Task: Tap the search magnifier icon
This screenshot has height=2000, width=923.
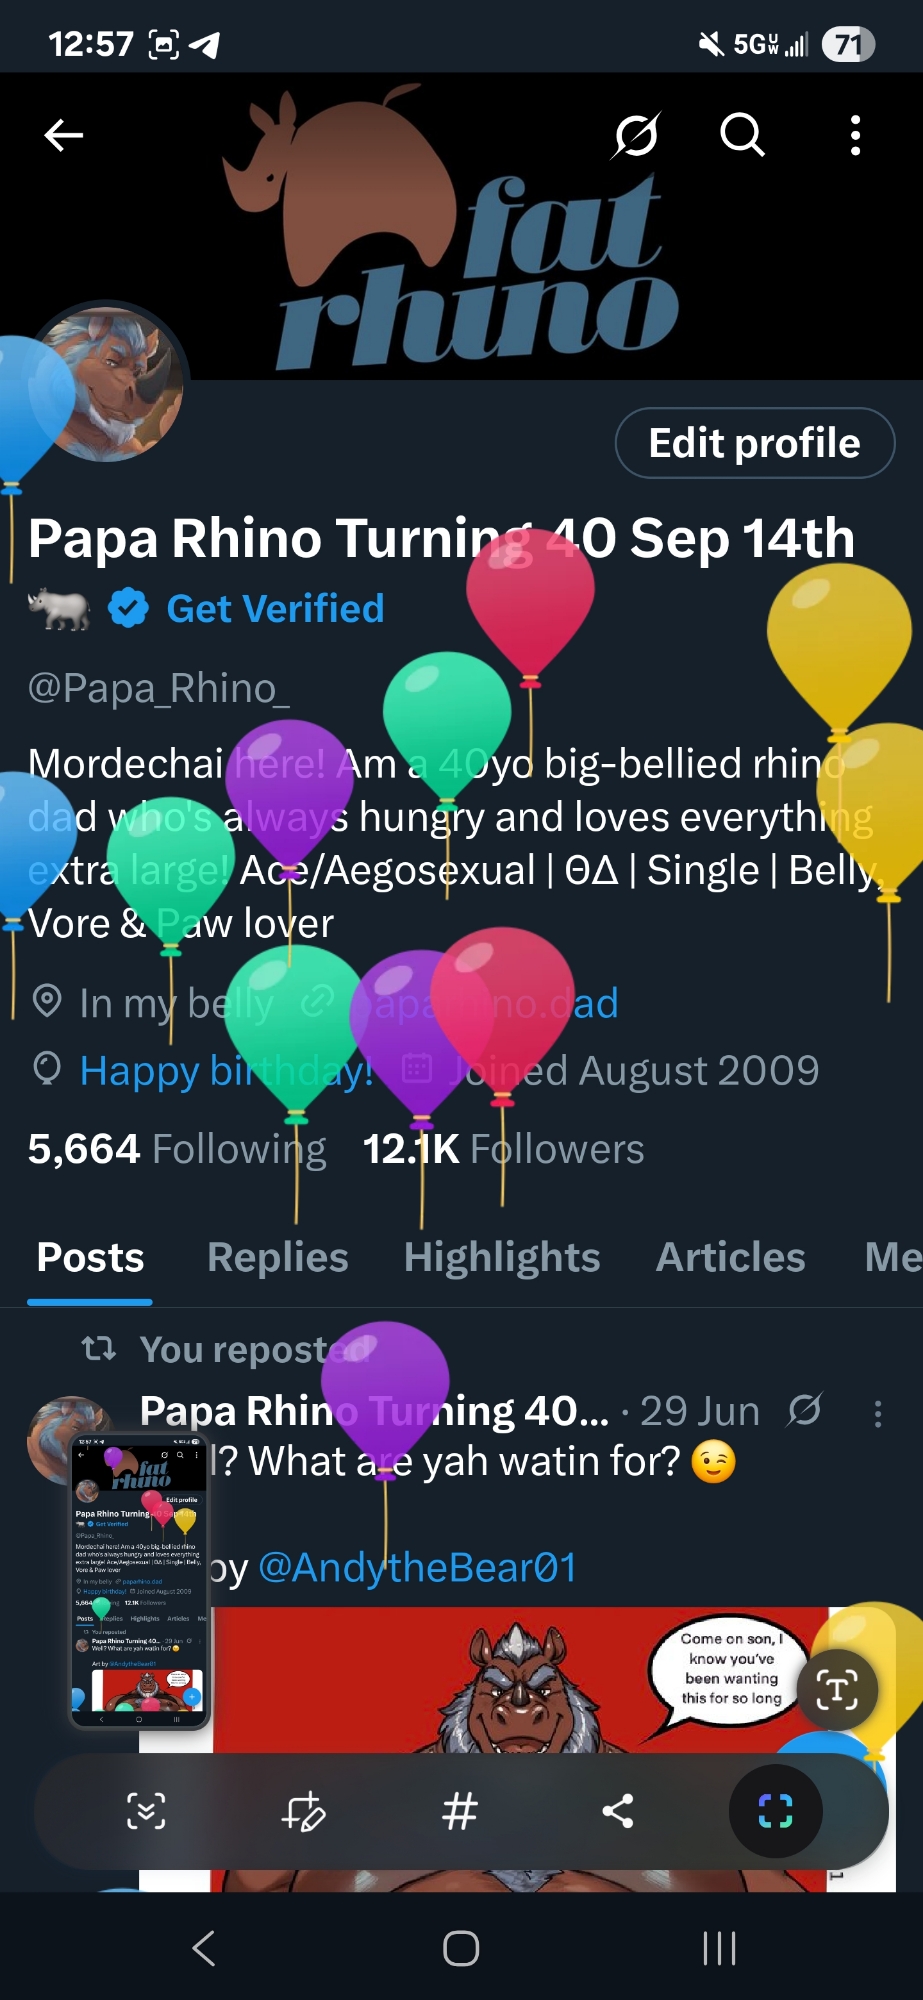Action: 742,135
